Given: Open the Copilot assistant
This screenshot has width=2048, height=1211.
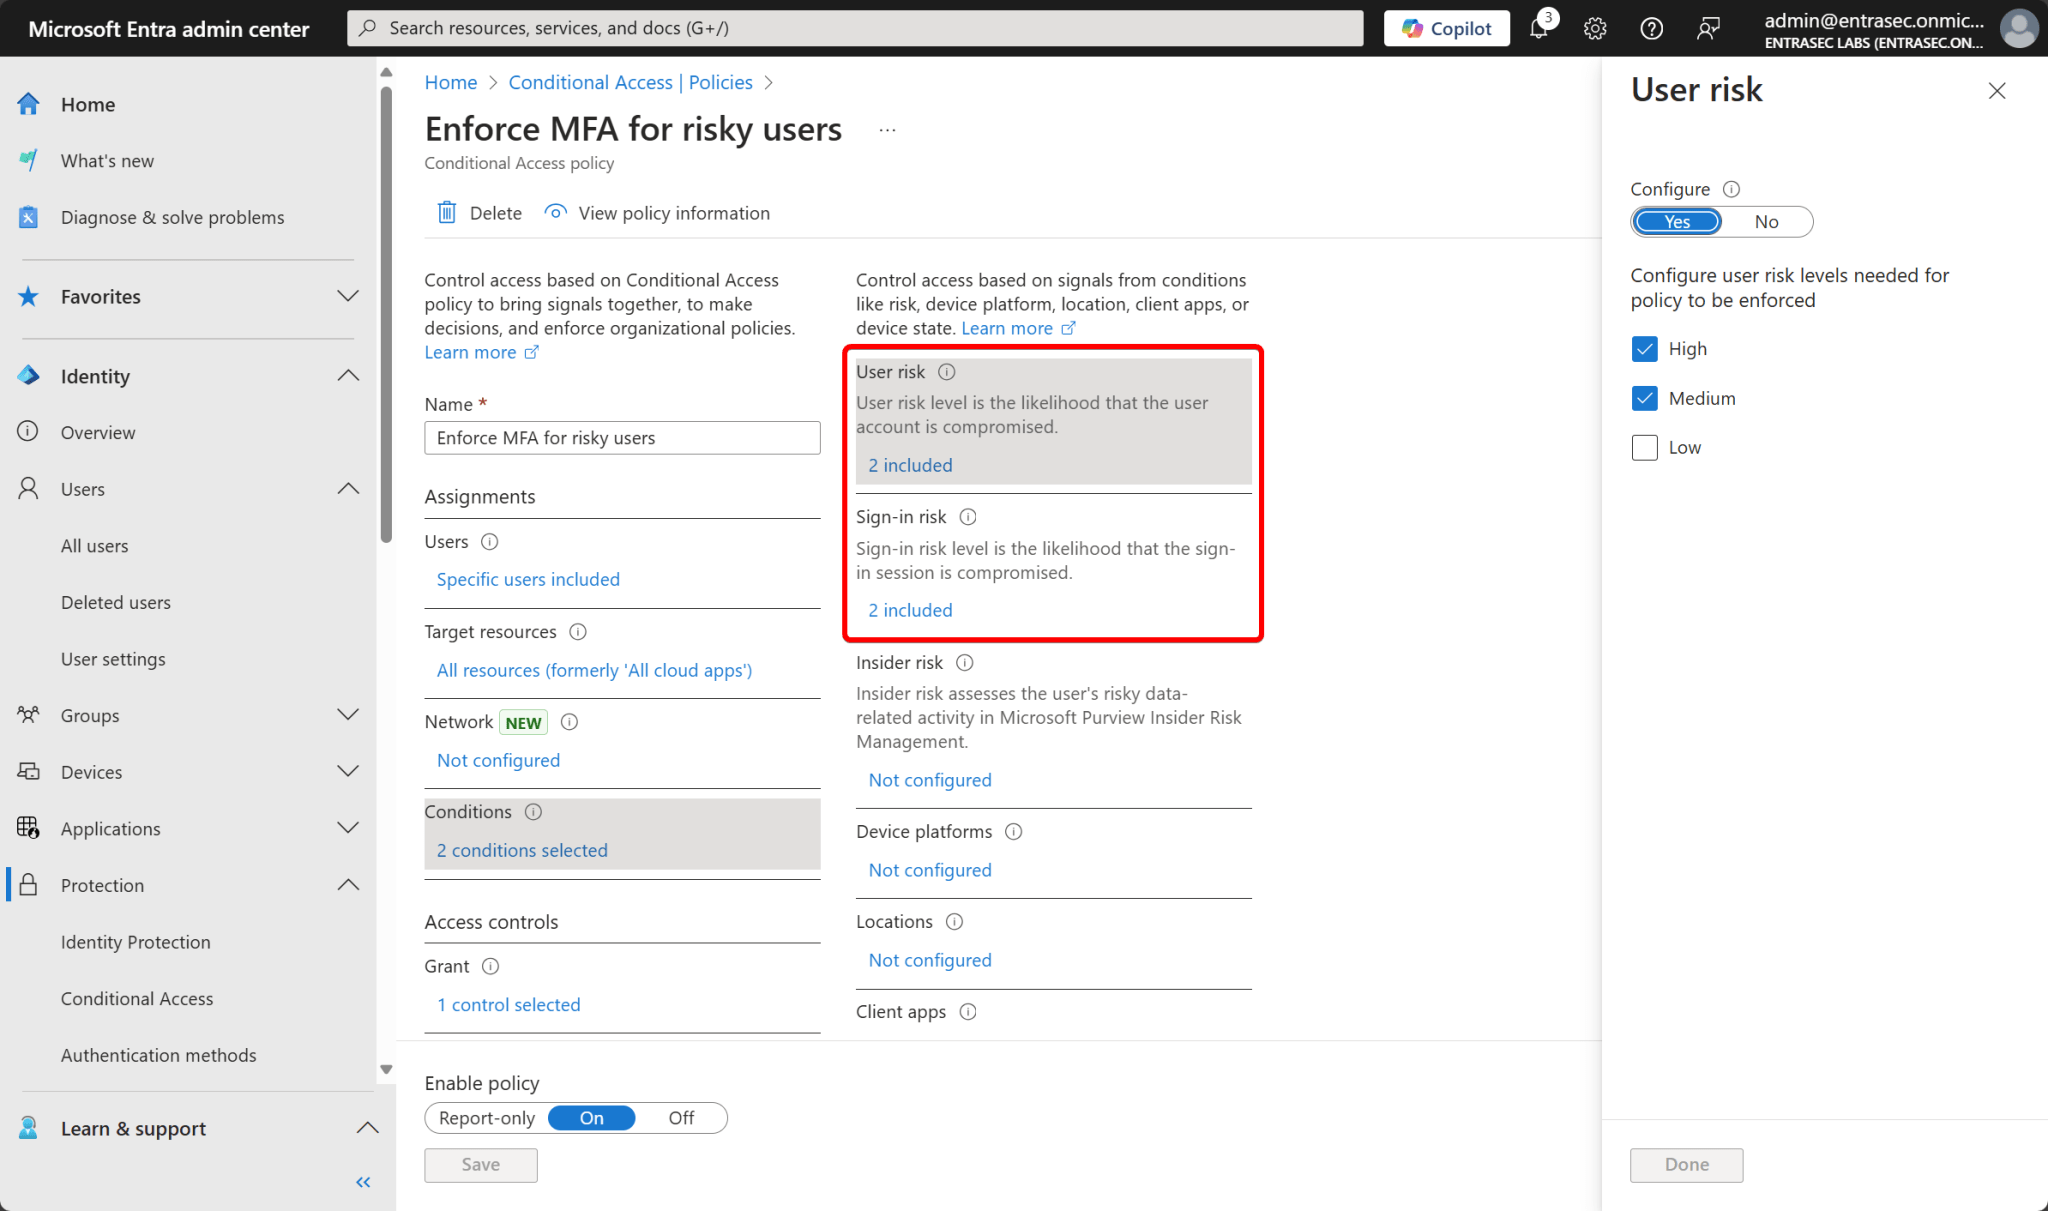Looking at the screenshot, I should tap(1446, 28).
